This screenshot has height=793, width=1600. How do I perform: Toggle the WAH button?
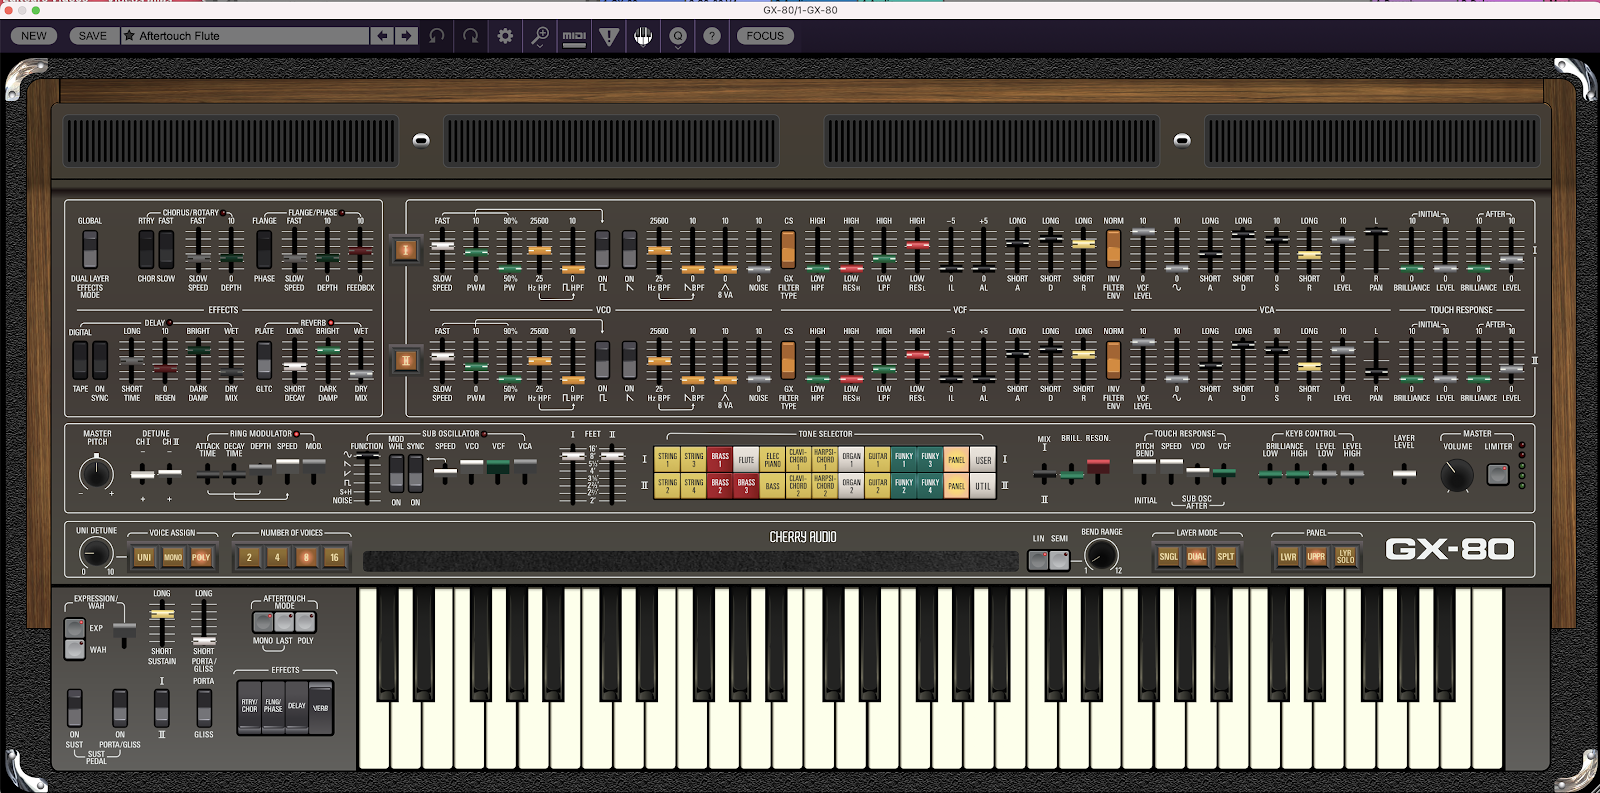74,649
